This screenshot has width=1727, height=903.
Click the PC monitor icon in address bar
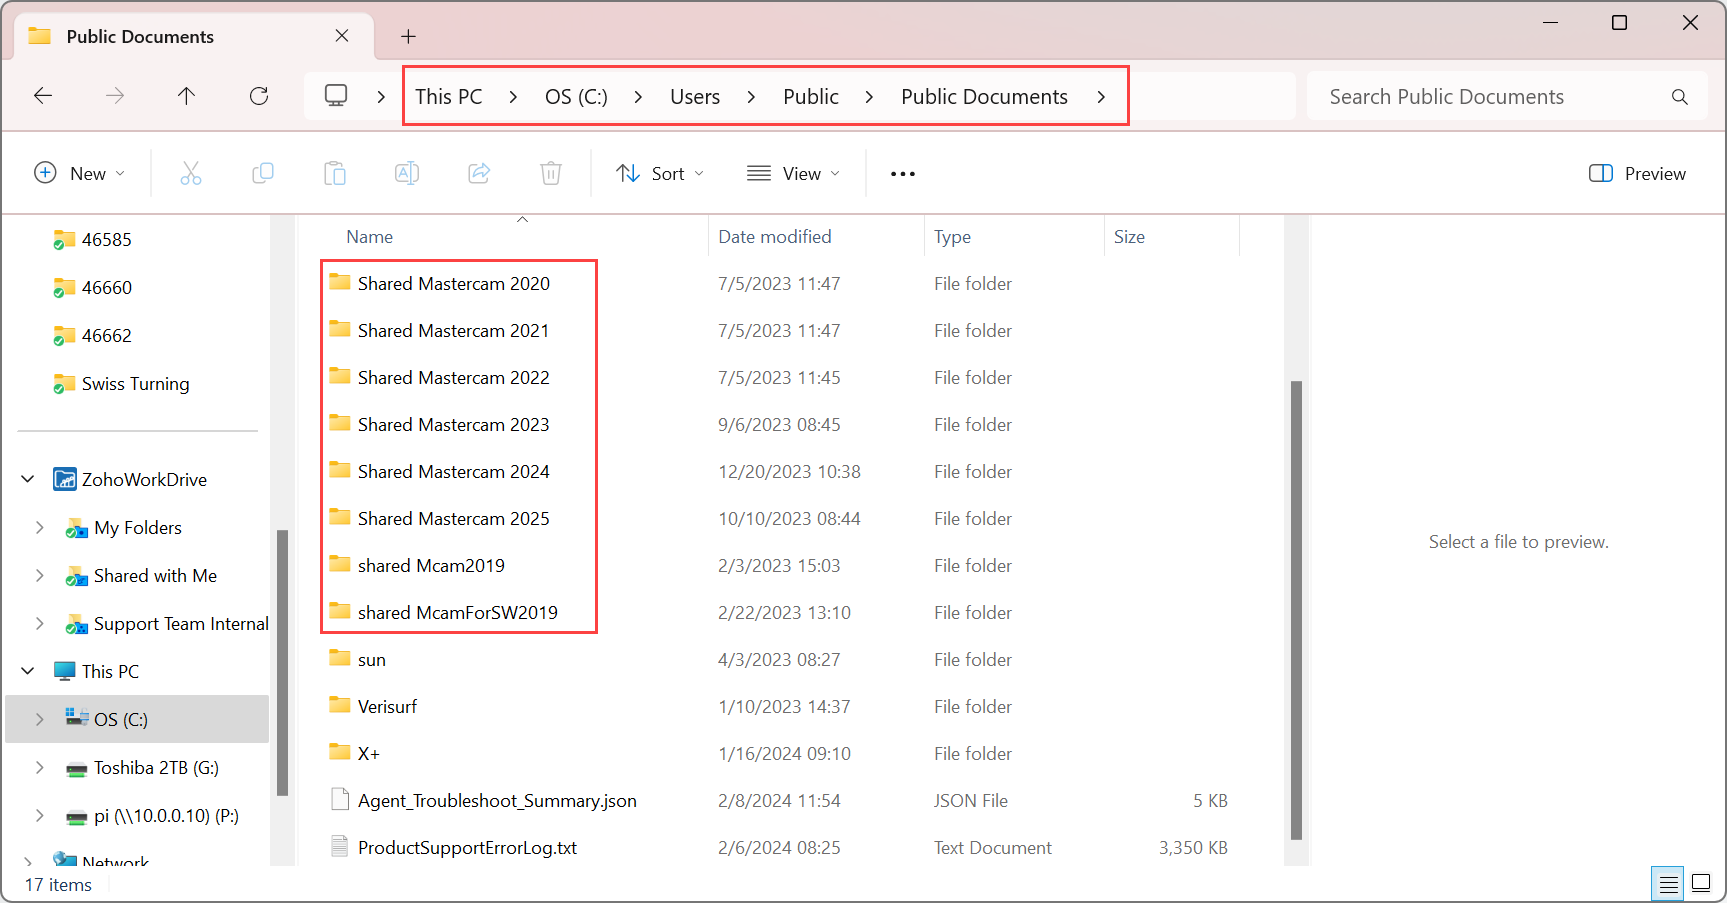[x=336, y=96]
